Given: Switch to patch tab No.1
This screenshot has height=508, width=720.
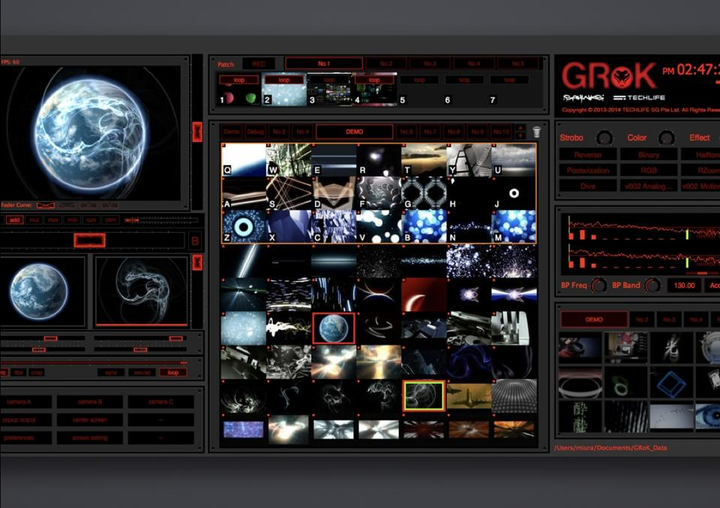Looking at the screenshot, I should point(324,63).
